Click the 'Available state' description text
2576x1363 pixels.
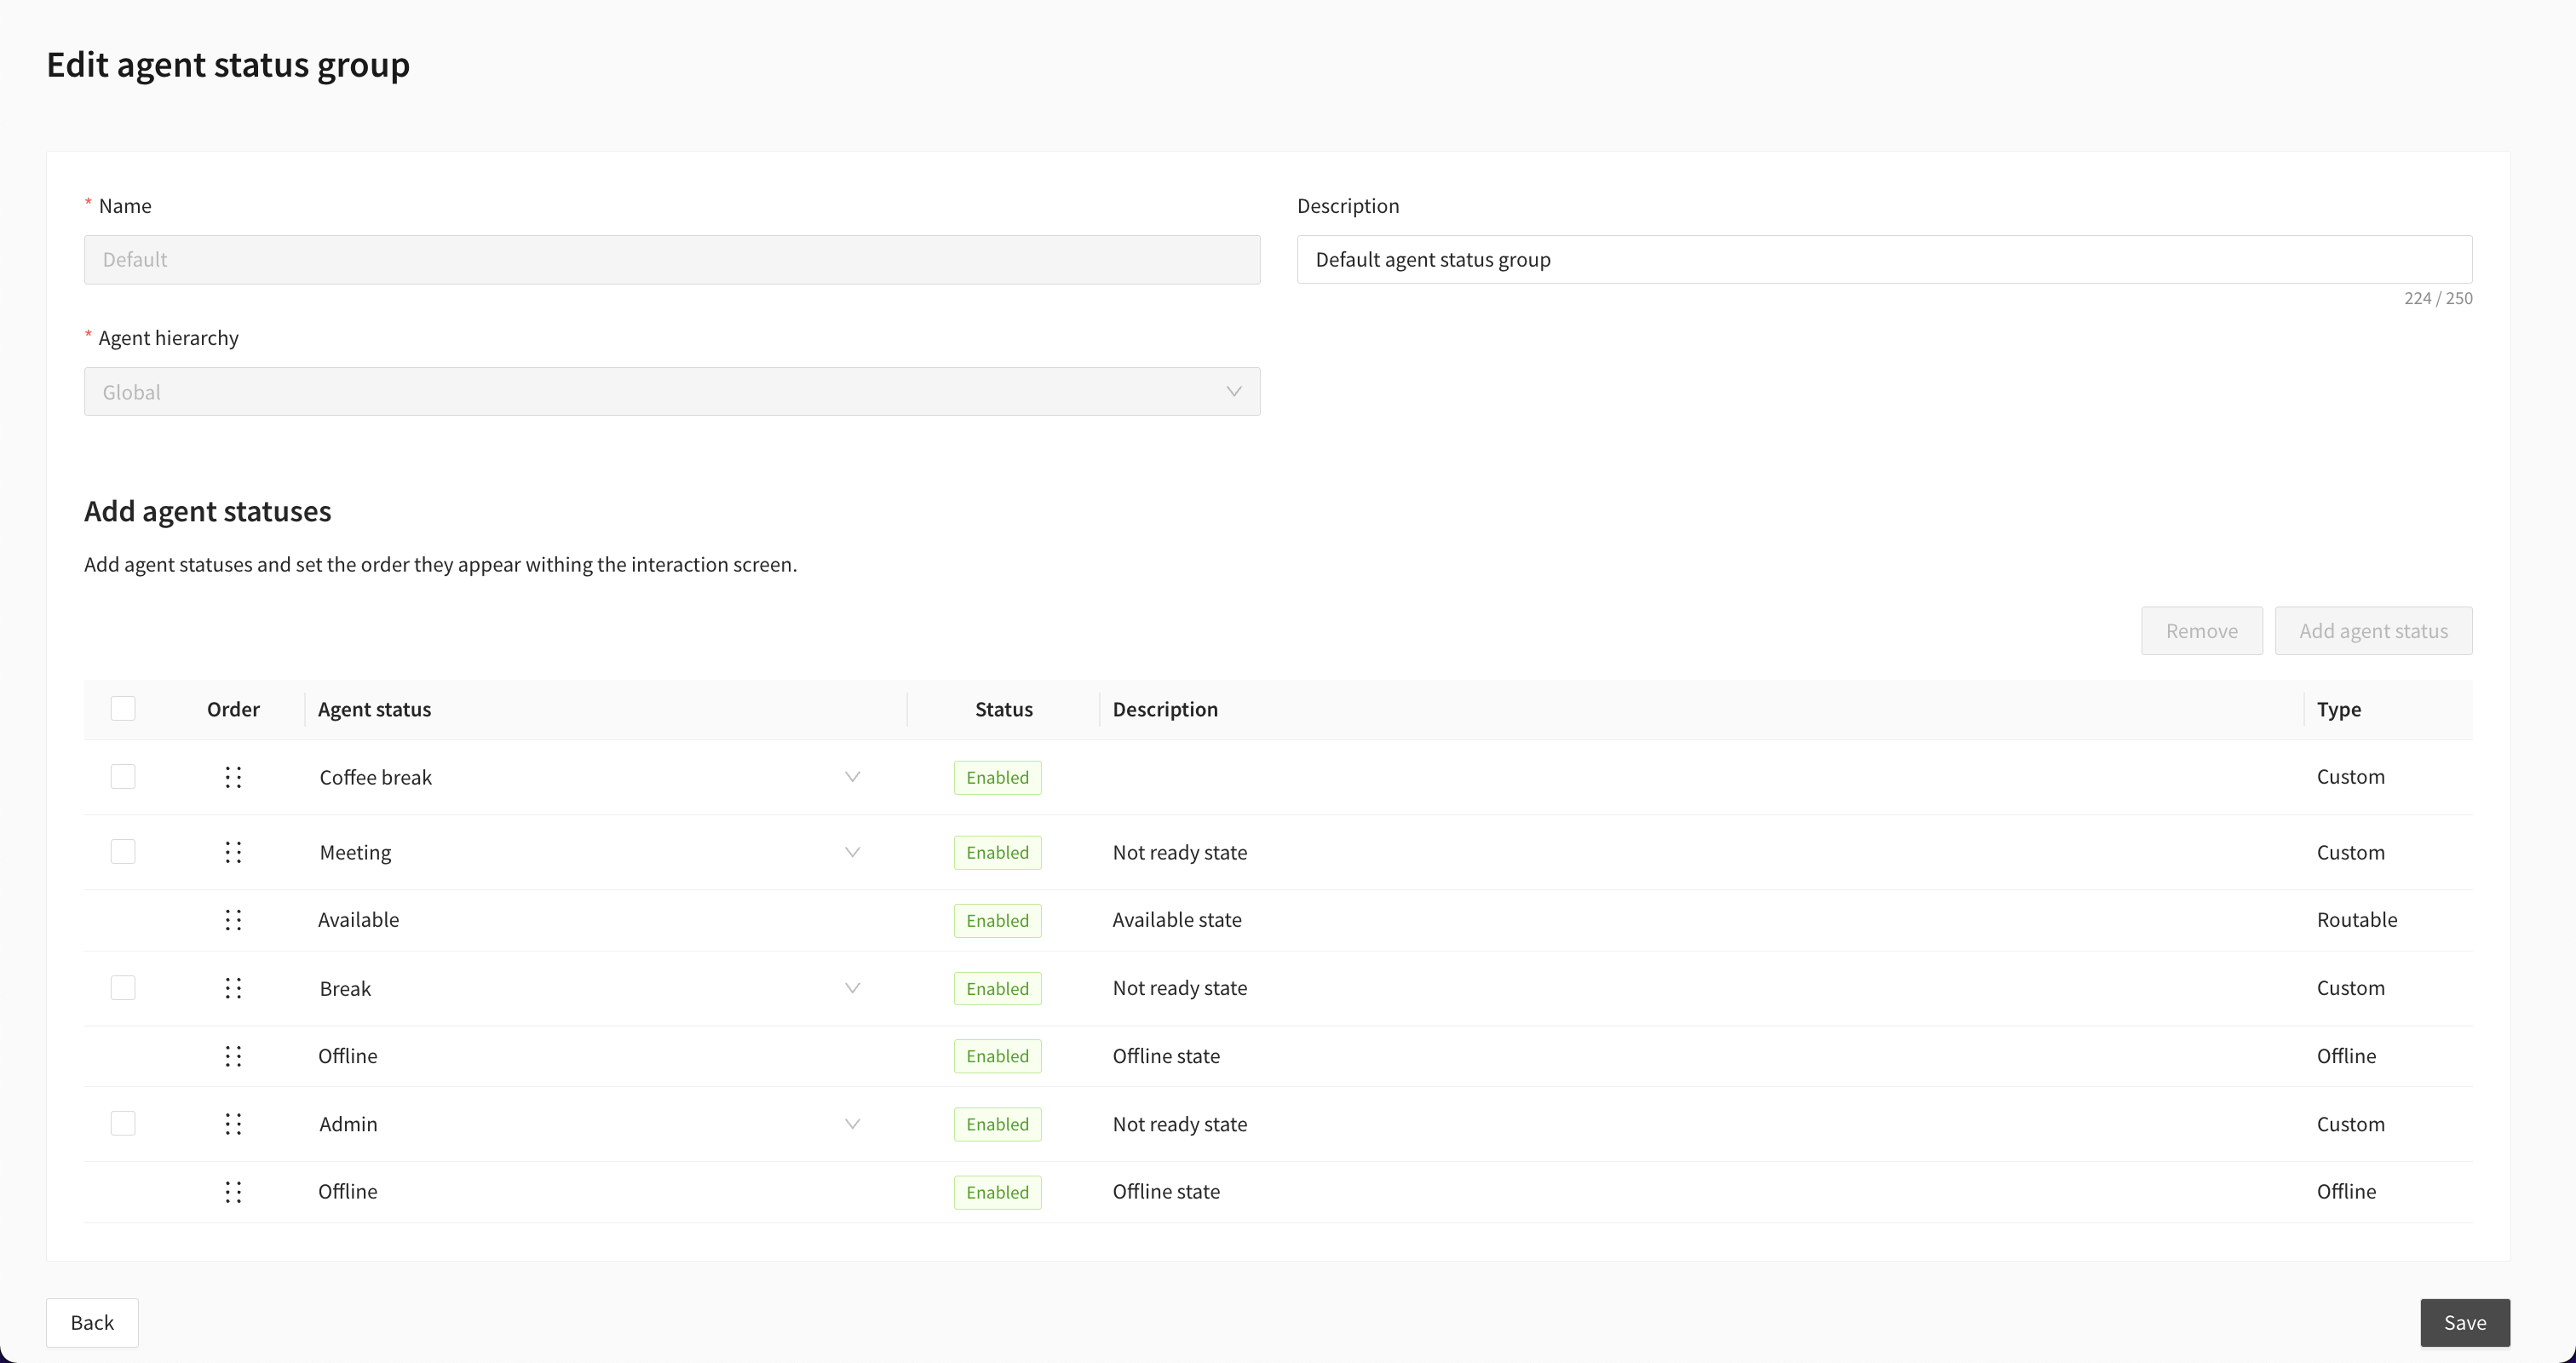click(x=1177, y=919)
